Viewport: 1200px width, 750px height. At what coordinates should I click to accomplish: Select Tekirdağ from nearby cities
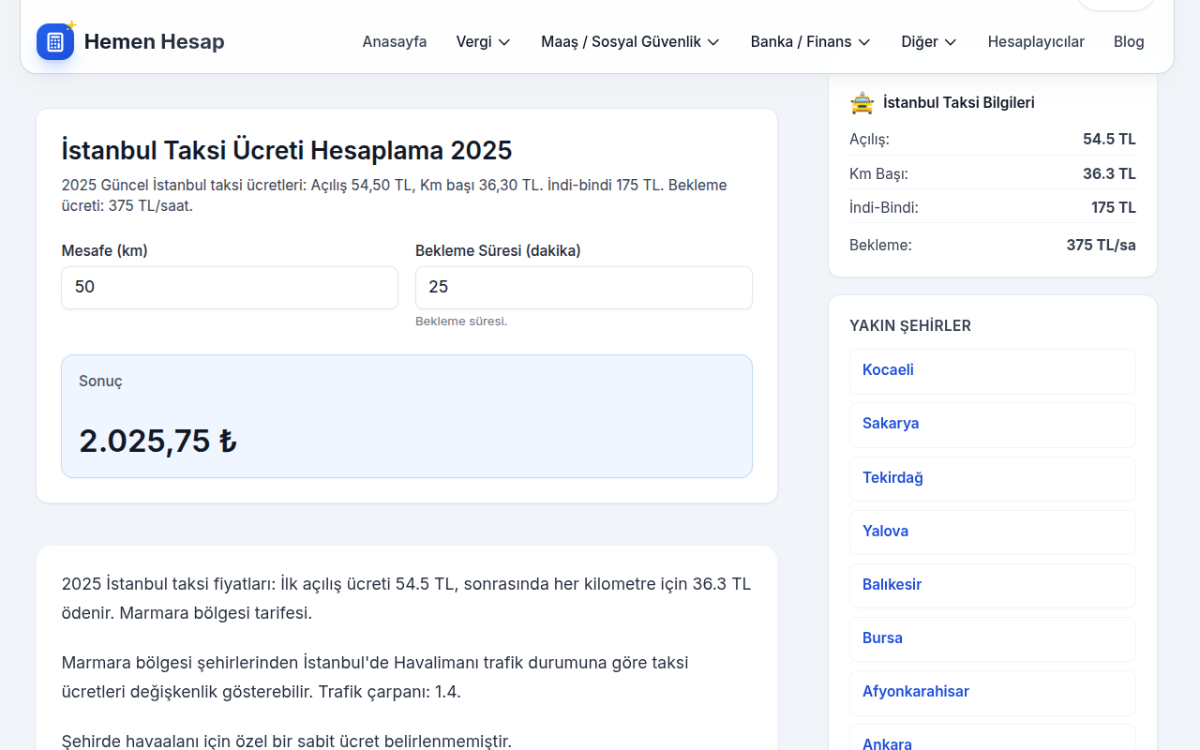coord(892,477)
